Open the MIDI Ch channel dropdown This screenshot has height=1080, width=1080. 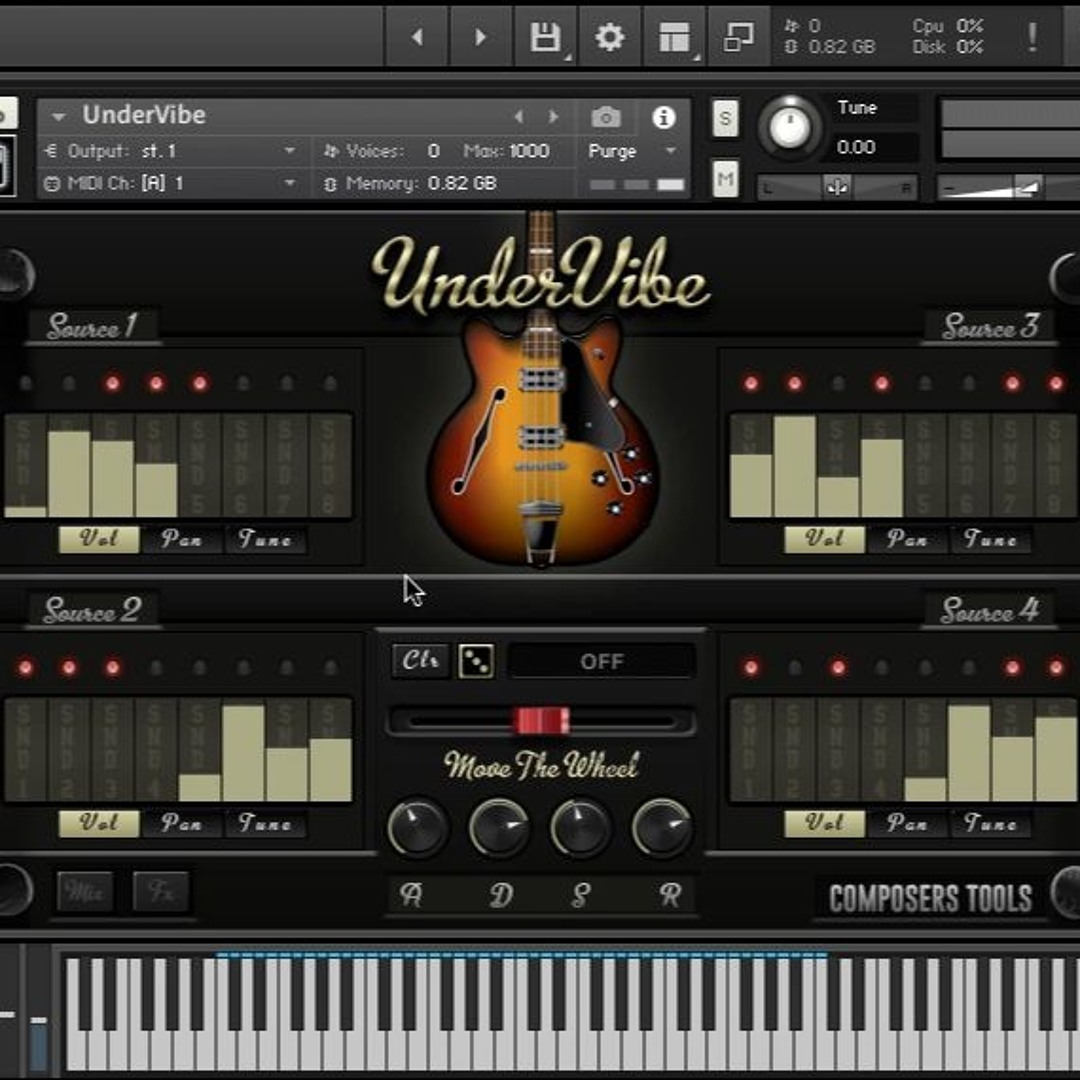[x=170, y=184]
